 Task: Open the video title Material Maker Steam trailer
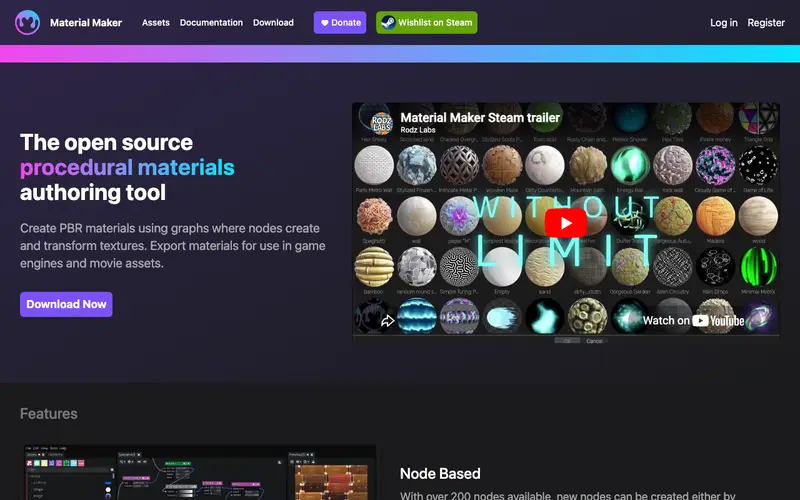(480, 117)
